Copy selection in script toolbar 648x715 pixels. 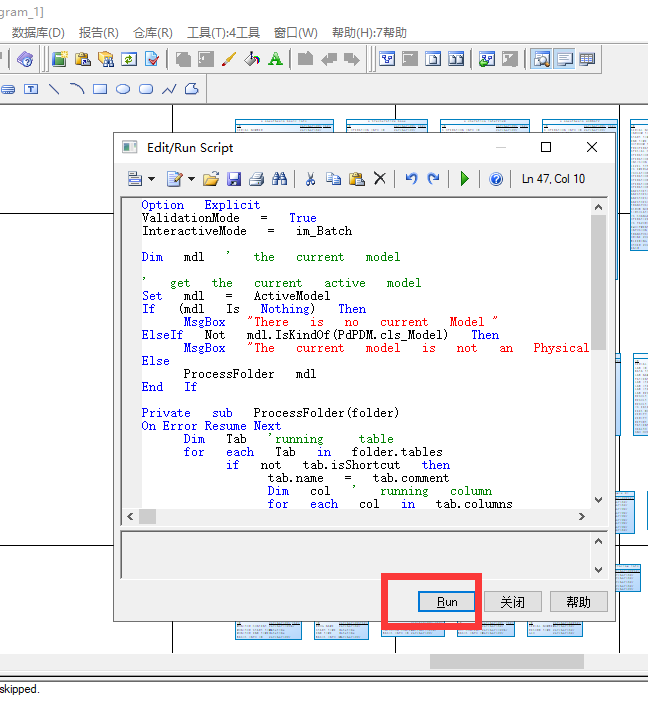pyautogui.click(x=333, y=179)
